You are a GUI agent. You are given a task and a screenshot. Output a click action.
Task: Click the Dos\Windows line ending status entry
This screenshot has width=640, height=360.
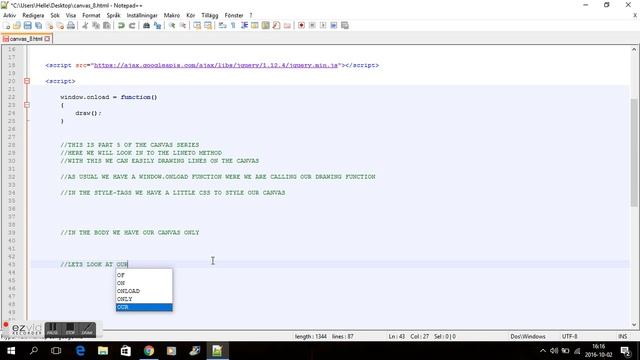[528, 336]
